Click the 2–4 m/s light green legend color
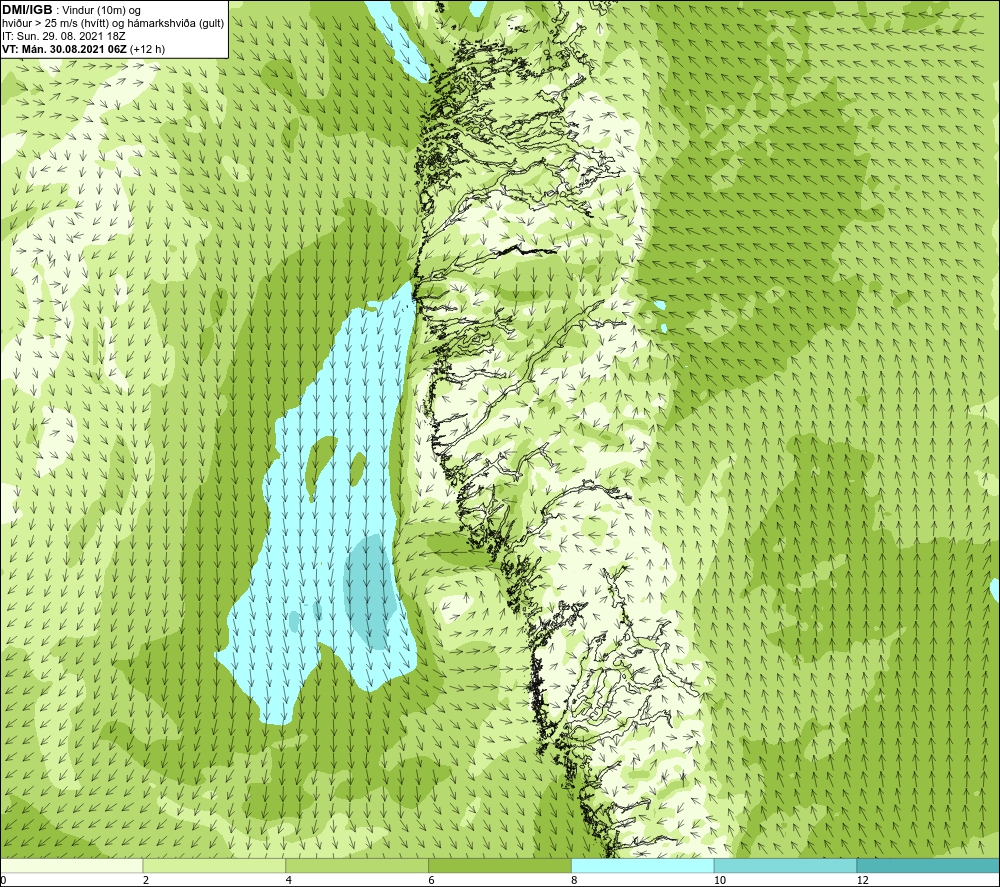The height and width of the screenshot is (887, 1000). (214, 865)
